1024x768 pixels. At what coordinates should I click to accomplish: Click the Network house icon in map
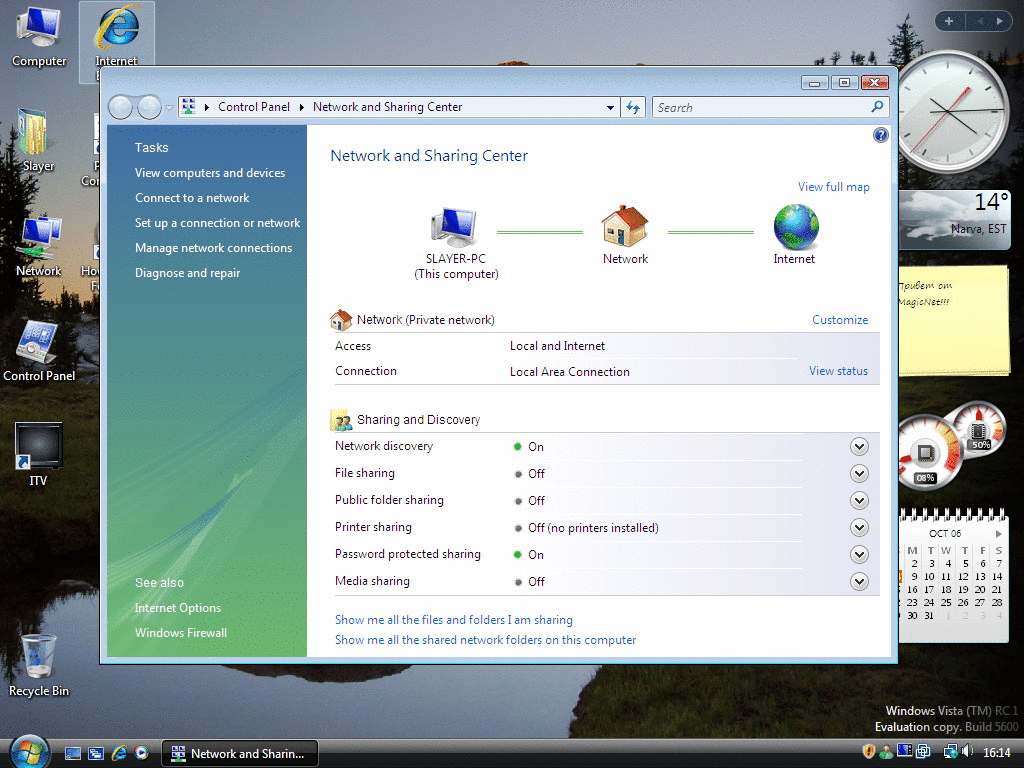tap(625, 226)
